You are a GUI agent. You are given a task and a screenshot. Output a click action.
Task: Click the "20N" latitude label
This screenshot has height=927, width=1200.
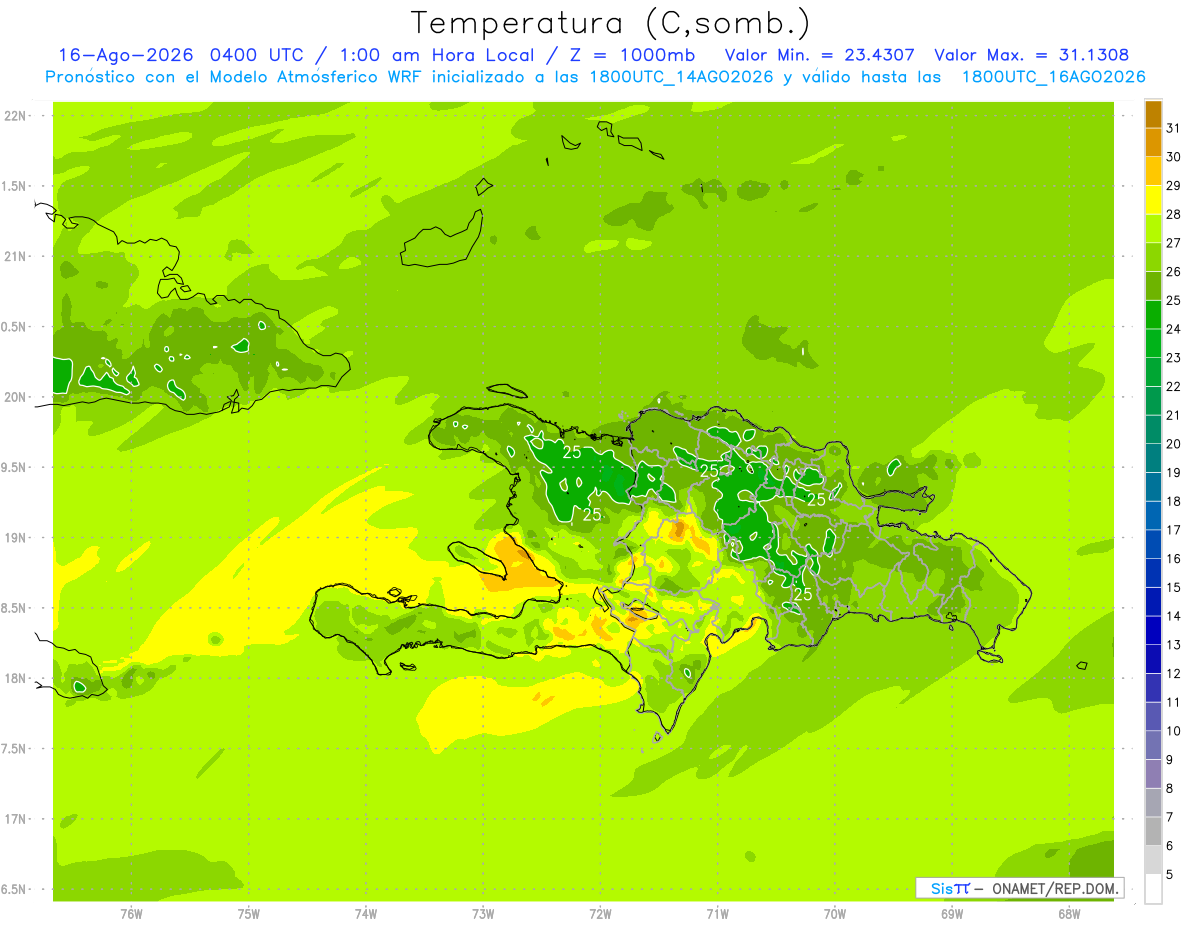(x=15, y=397)
